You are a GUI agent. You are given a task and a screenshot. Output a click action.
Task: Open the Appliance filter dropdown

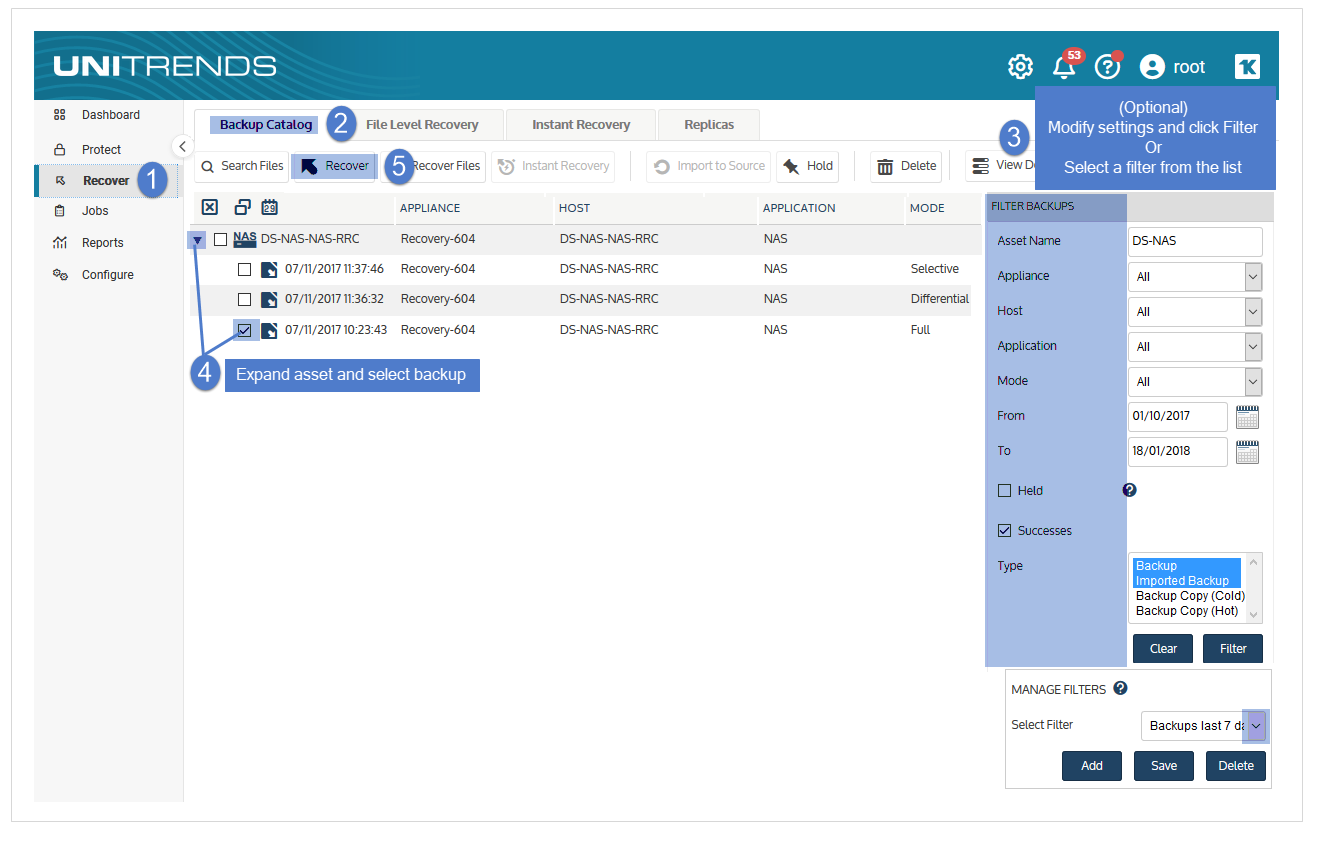(x=1195, y=277)
